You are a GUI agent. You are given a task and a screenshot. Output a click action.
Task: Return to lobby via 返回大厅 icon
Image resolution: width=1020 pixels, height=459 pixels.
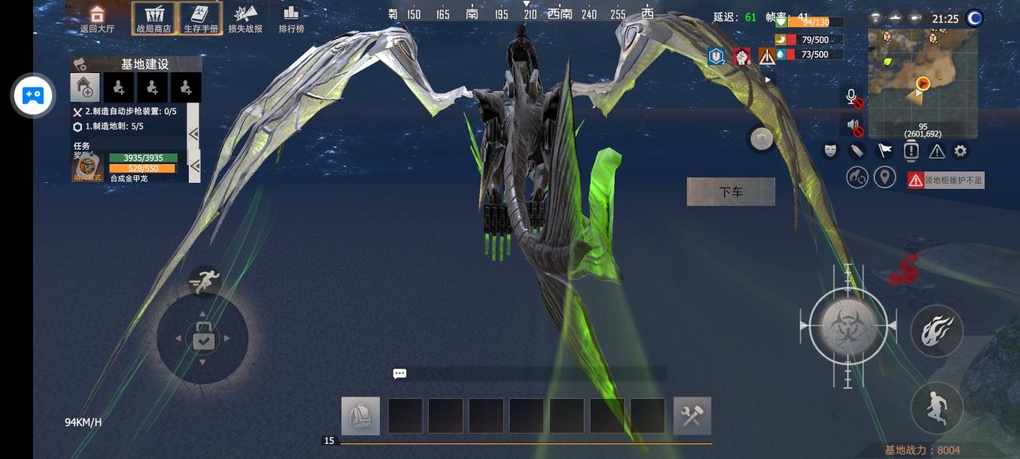[x=96, y=19]
